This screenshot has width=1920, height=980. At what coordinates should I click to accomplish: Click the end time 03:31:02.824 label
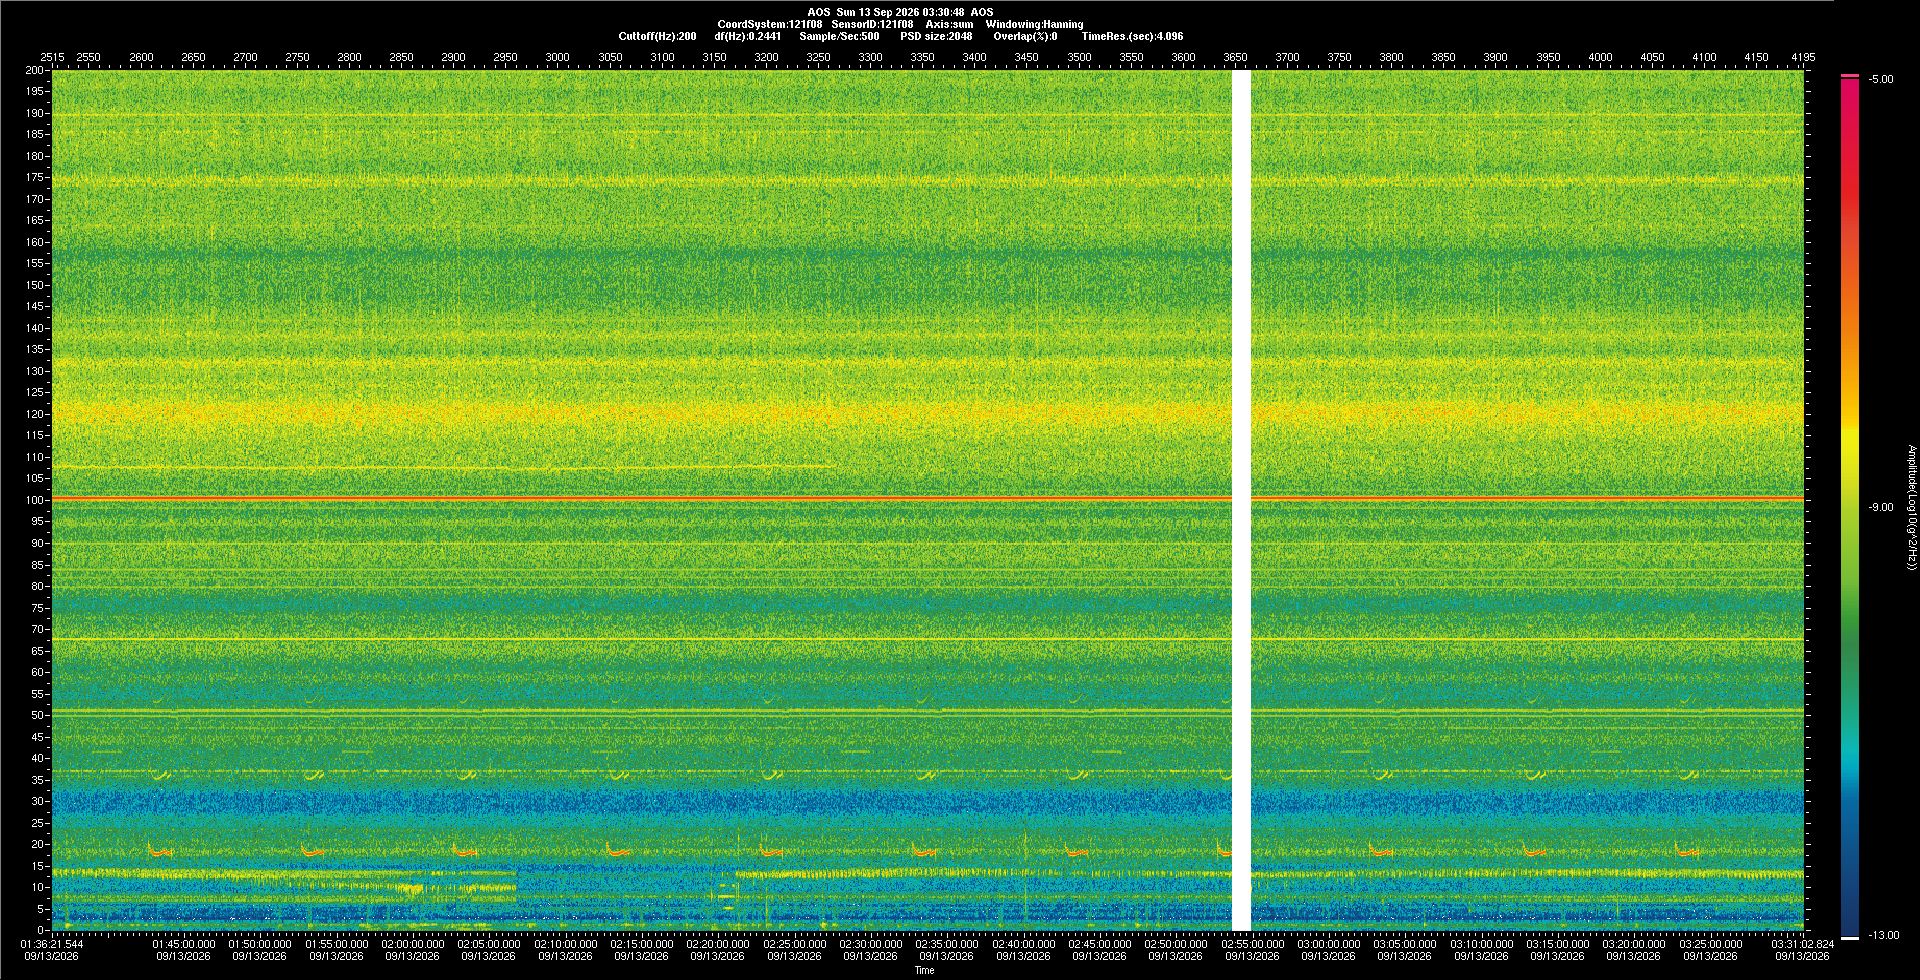point(1803,943)
